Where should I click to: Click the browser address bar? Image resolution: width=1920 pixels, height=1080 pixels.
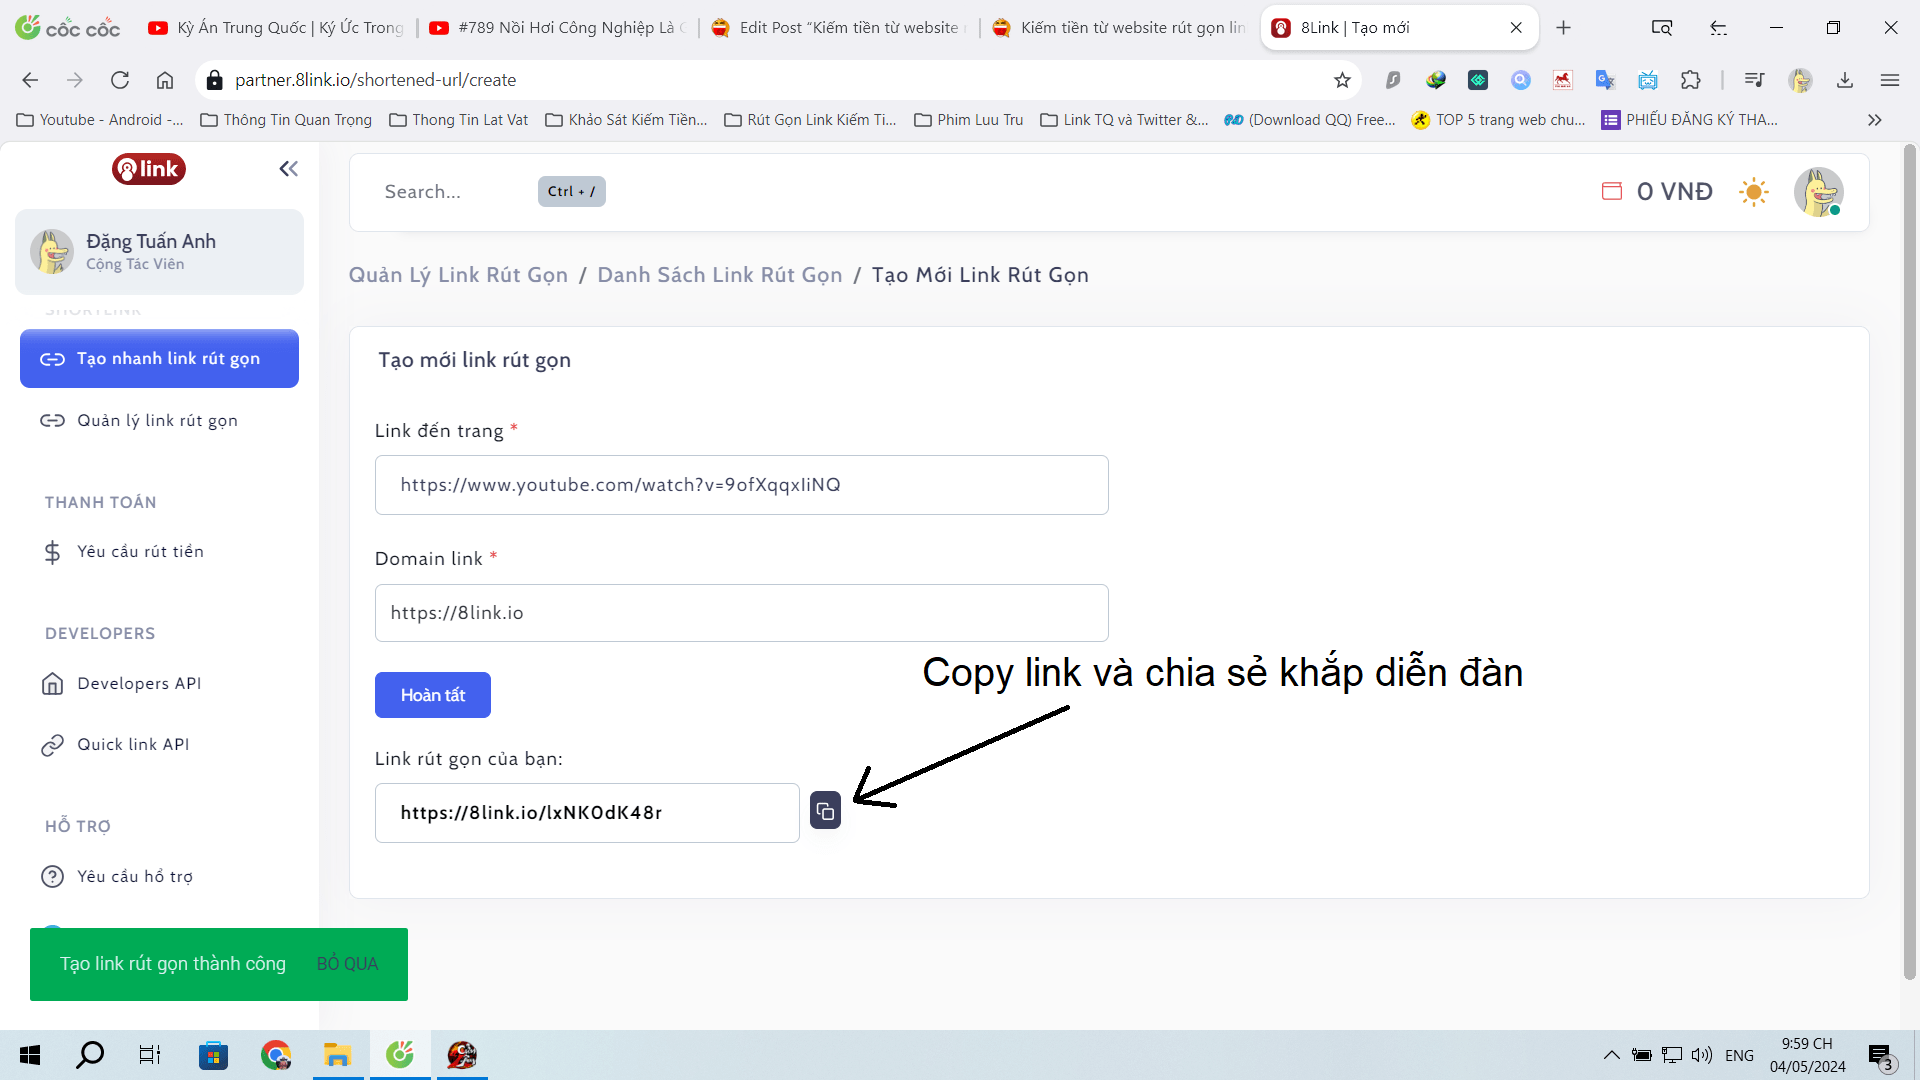tap(770, 80)
